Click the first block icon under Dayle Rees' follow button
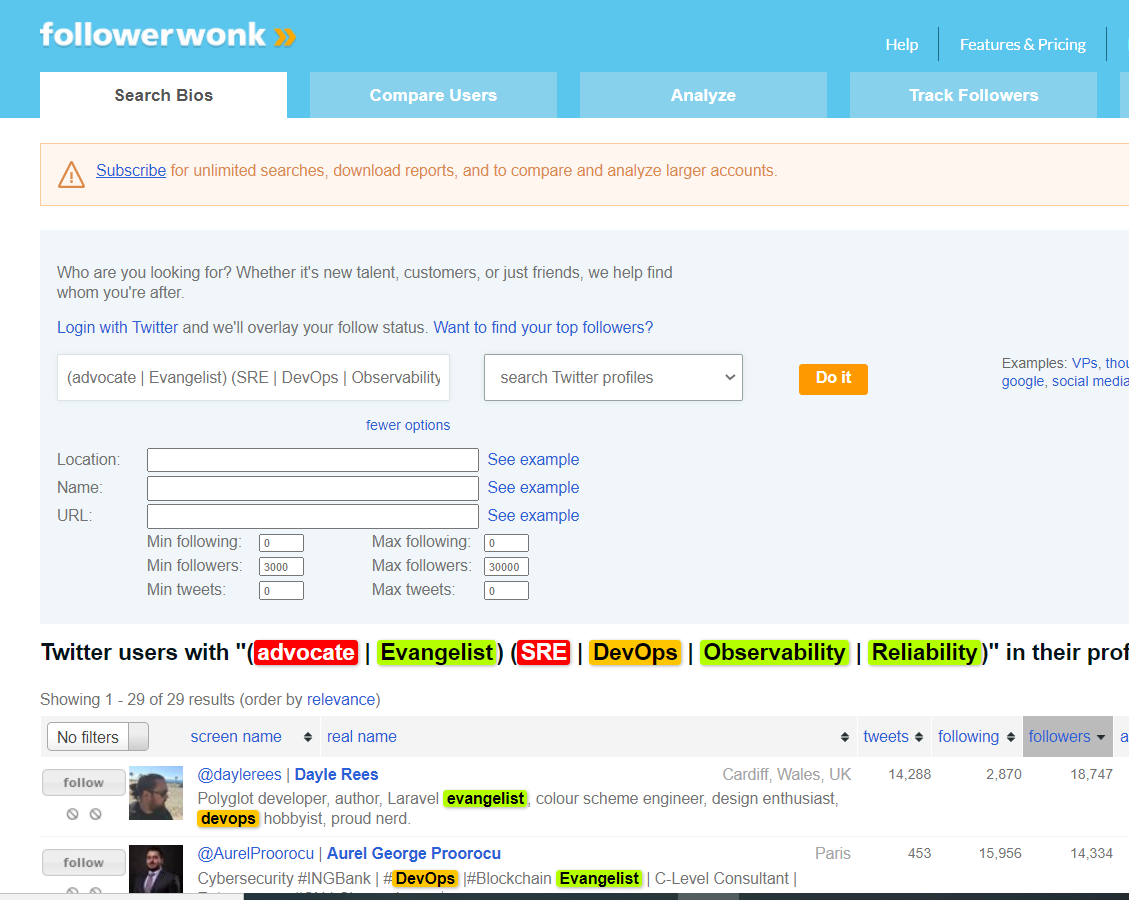 [72, 814]
